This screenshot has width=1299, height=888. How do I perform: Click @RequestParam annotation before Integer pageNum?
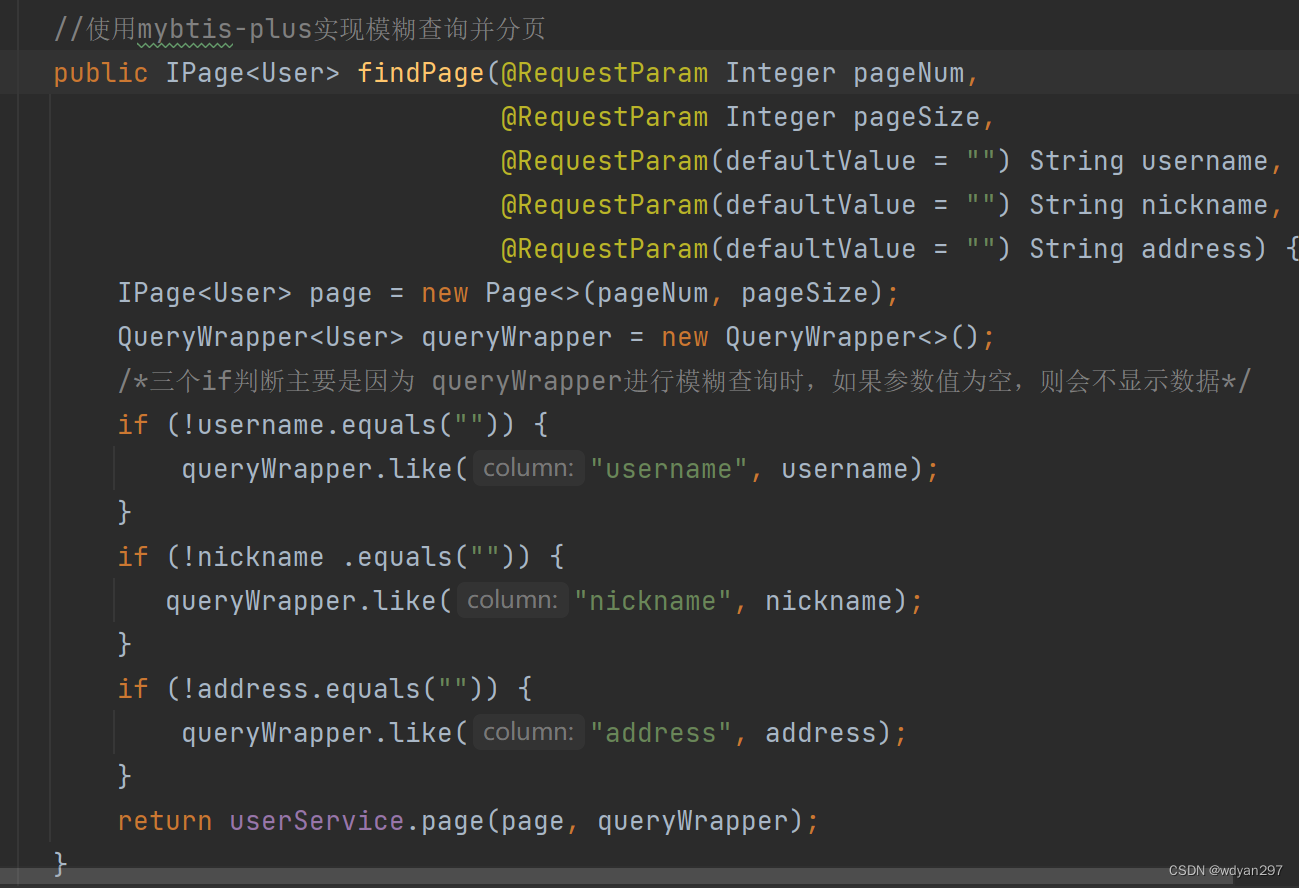tap(605, 73)
